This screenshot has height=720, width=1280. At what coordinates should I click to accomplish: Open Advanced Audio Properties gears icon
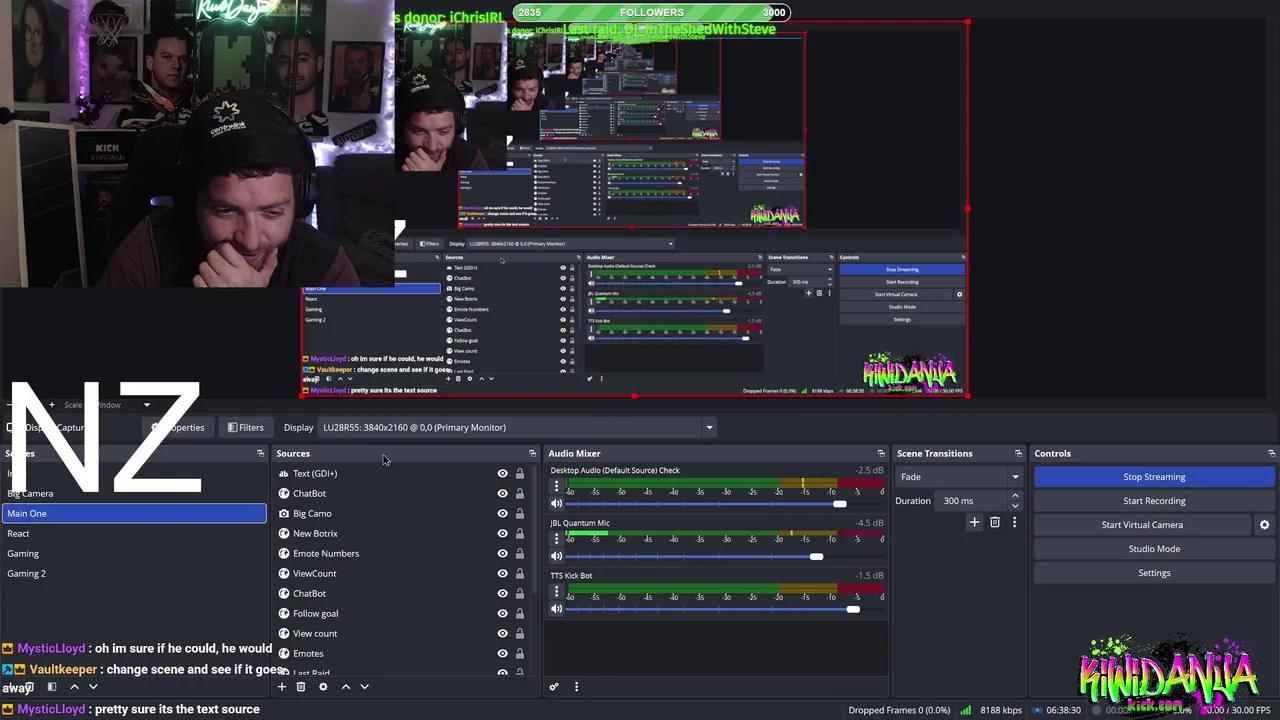click(554, 687)
